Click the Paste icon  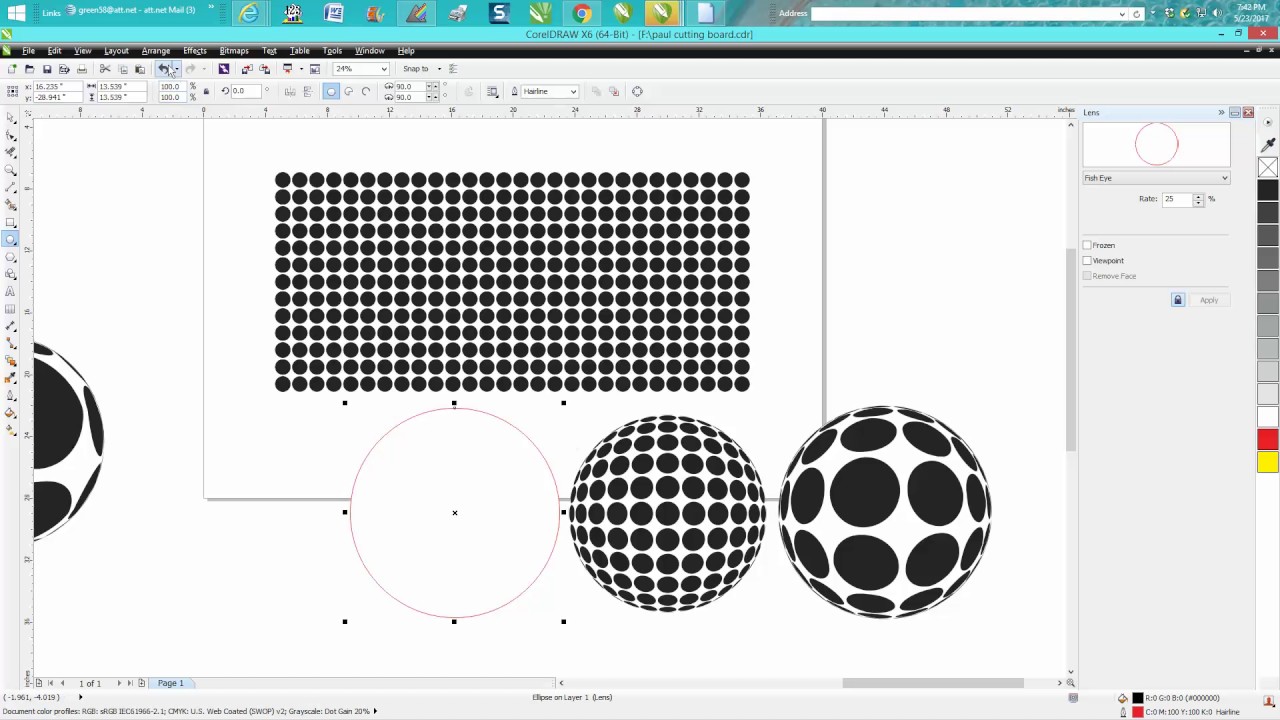point(140,69)
